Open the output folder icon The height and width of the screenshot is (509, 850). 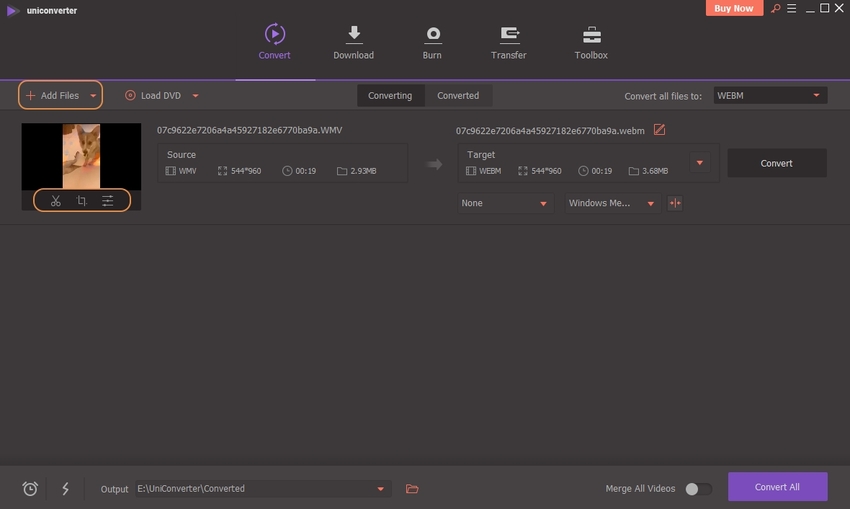click(x=412, y=489)
